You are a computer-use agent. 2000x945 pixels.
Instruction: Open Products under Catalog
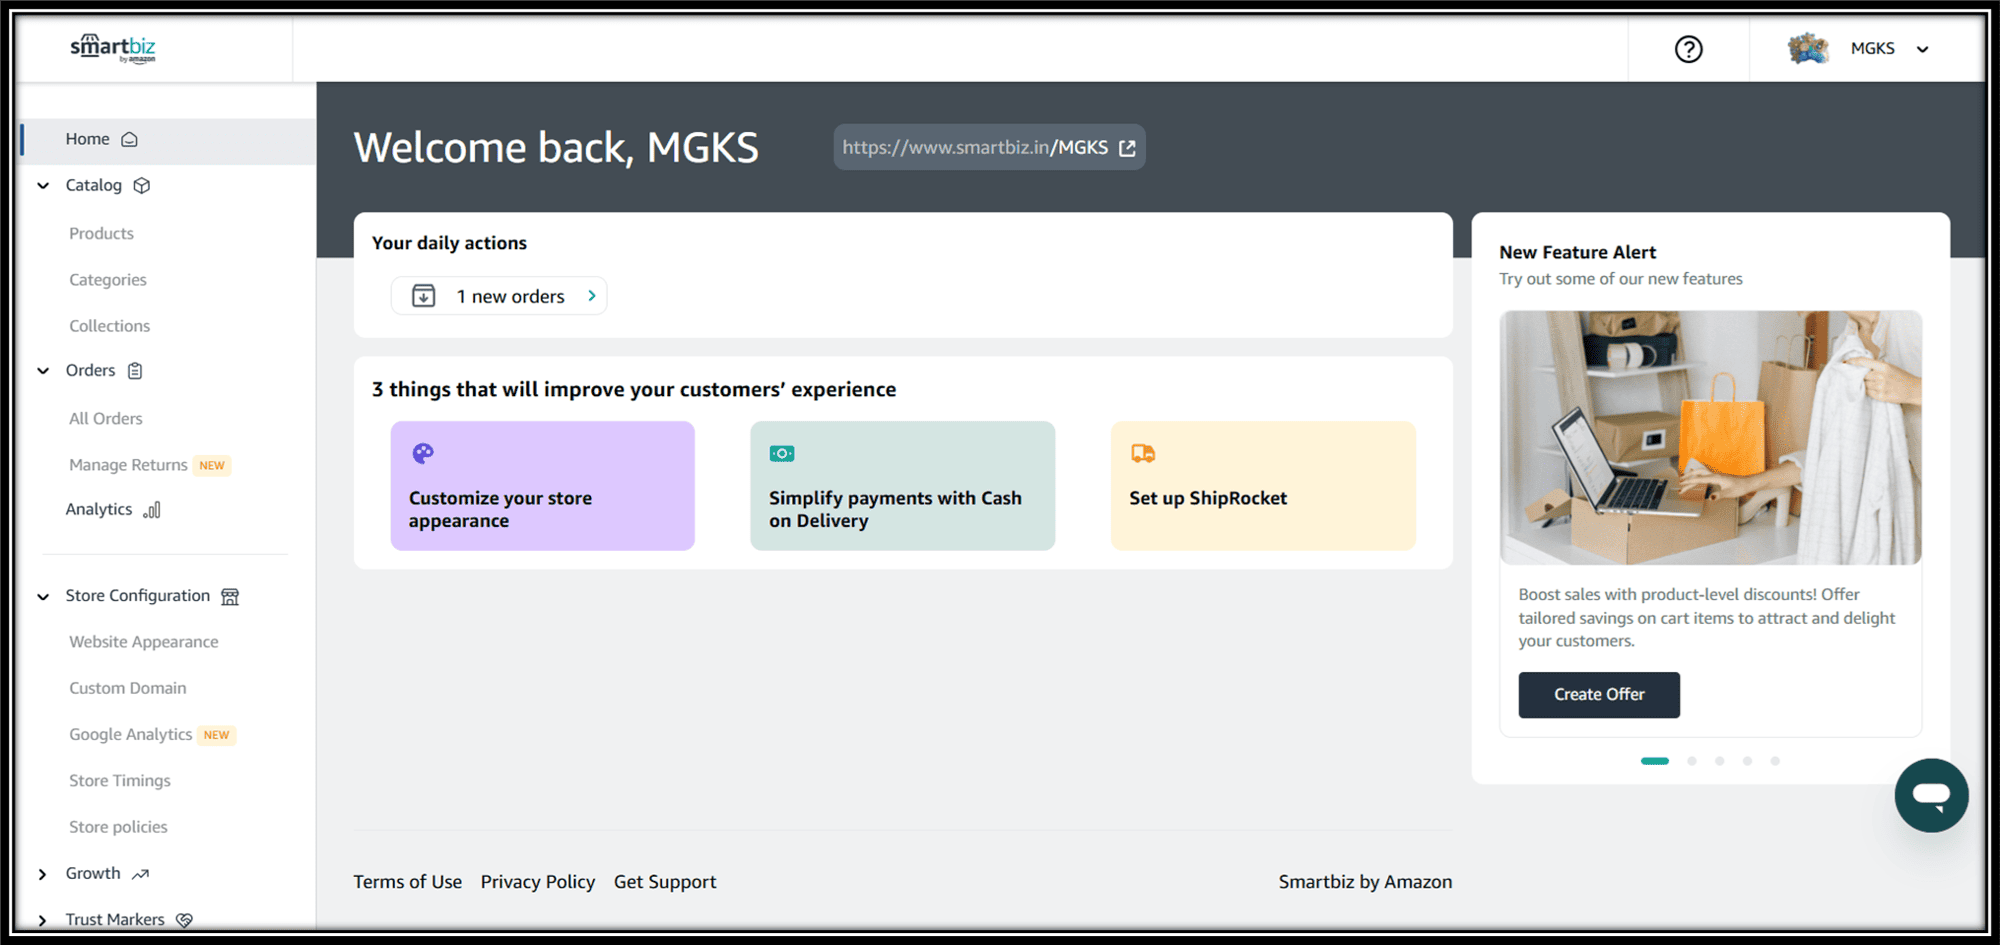pyautogui.click(x=101, y=234)
